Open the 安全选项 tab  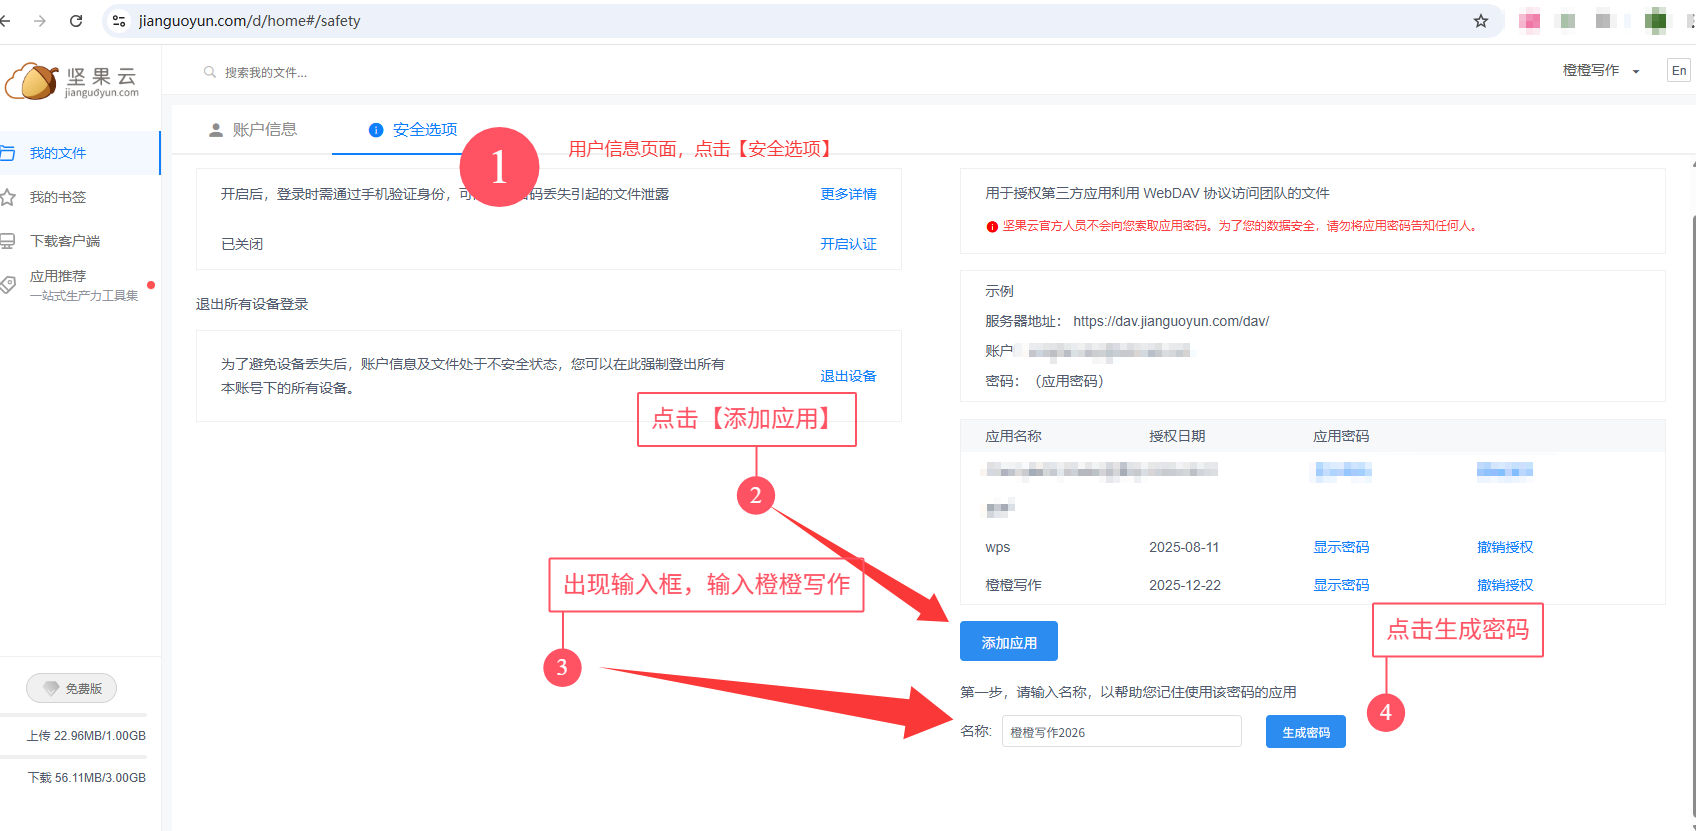coord(413,130)
